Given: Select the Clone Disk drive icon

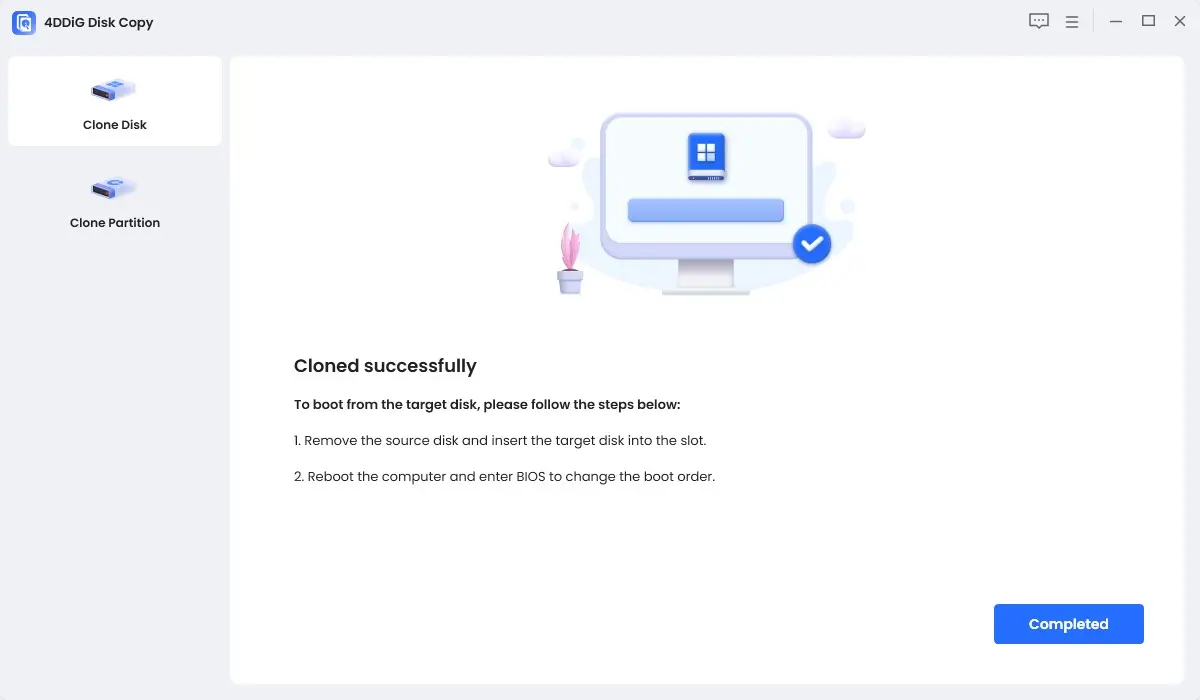Looking at the screenshot, I should [x=114, y=89].
